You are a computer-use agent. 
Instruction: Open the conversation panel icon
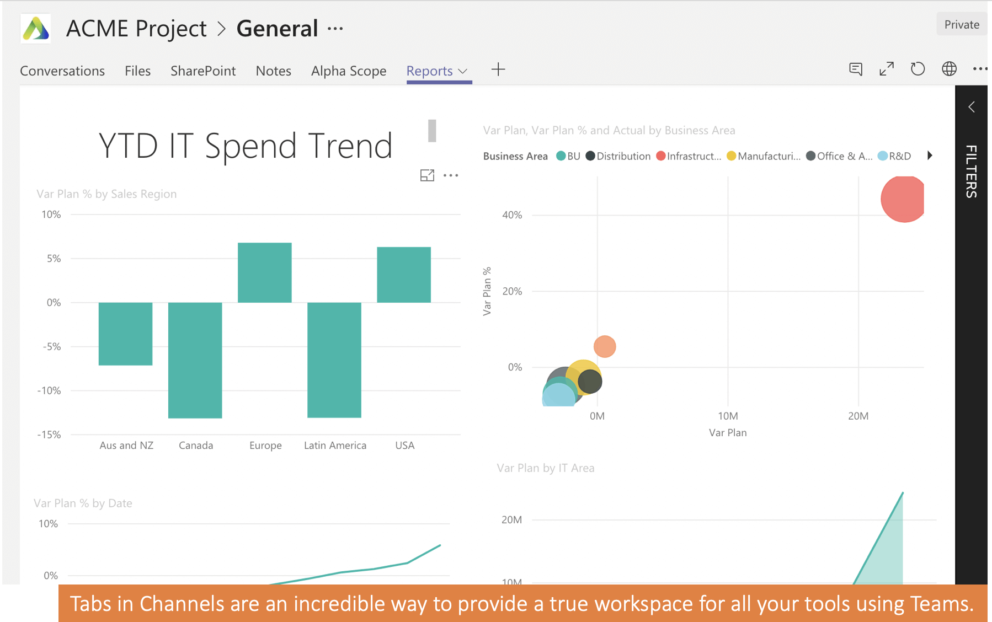pyautogui.click(x=856, y=69)
